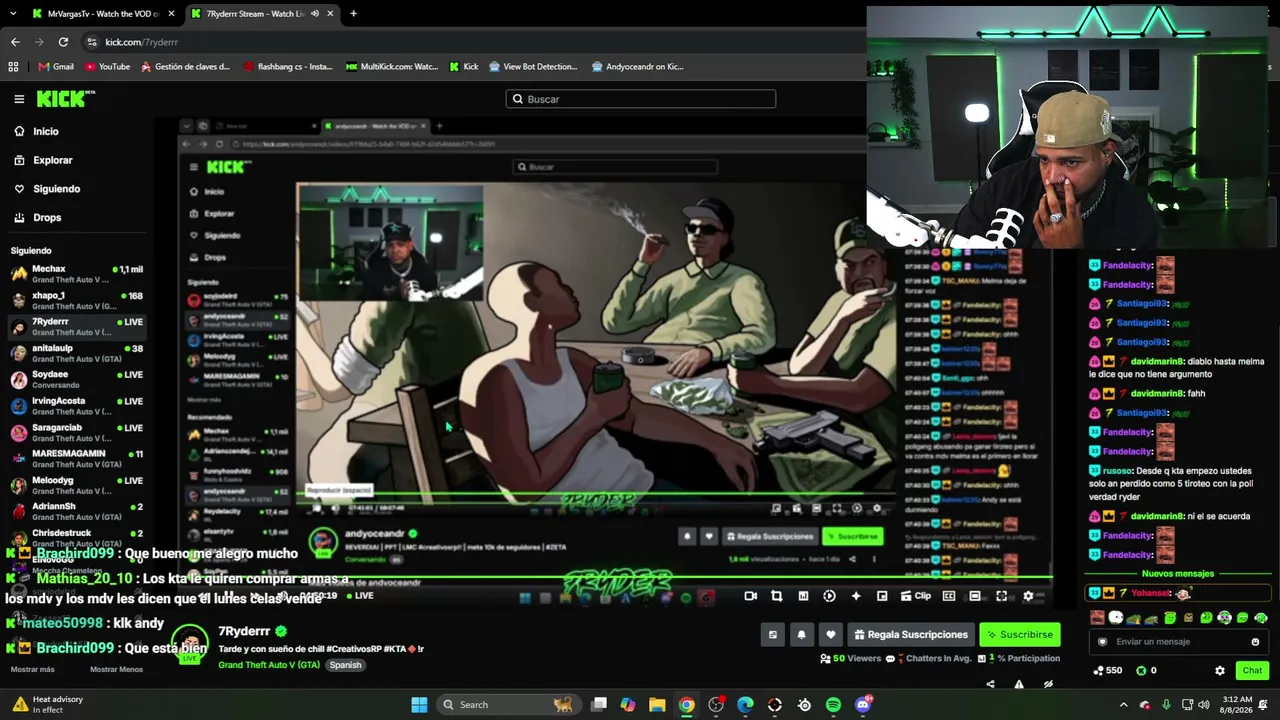Open Mechax channel in following list
This screenshot has height=720, width=1280.
(77, 274)
